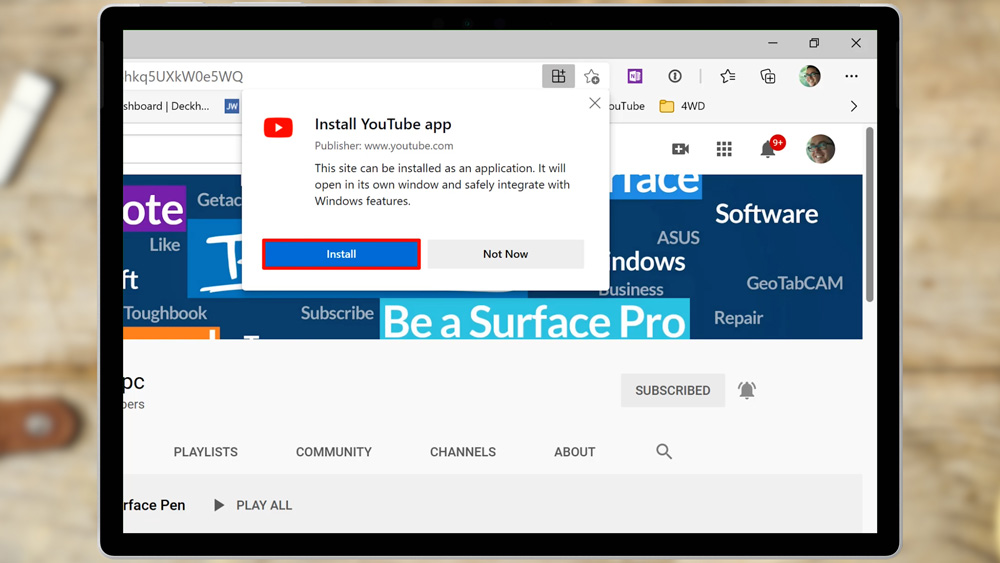Click the 'Publisher: www.youtube.com' text
This screenshot has height=563, width=1000.
pos(384,145)
